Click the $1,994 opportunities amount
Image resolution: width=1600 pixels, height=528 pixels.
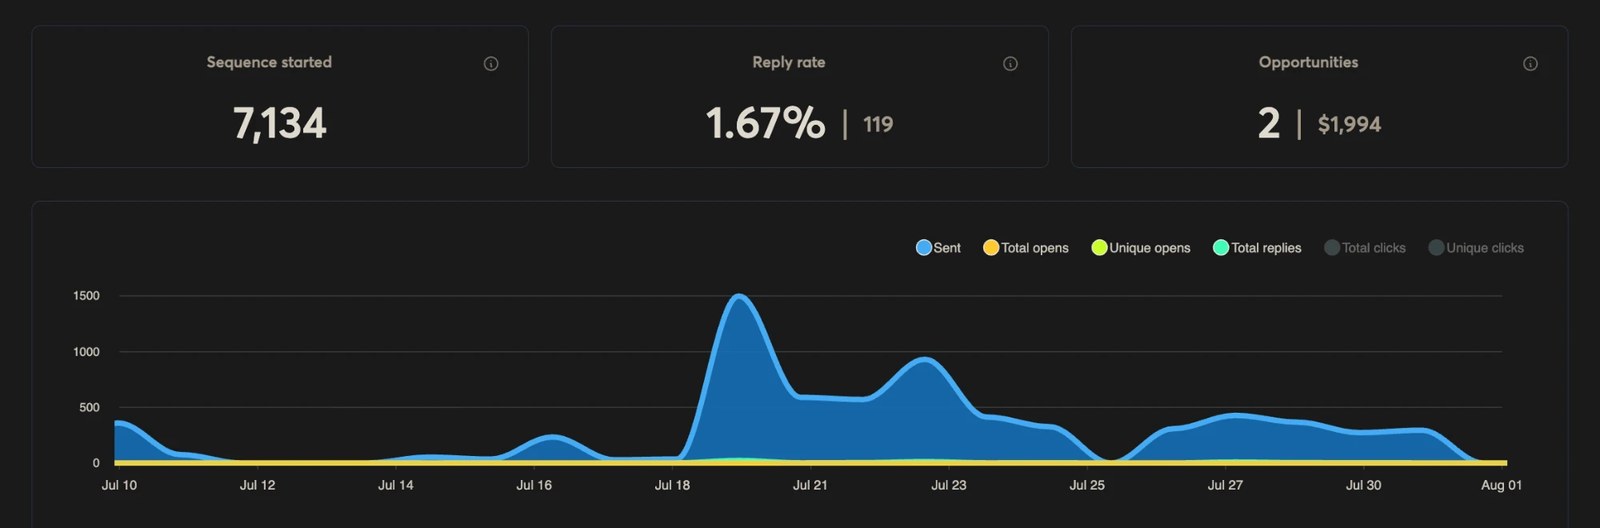point(1349,125)
